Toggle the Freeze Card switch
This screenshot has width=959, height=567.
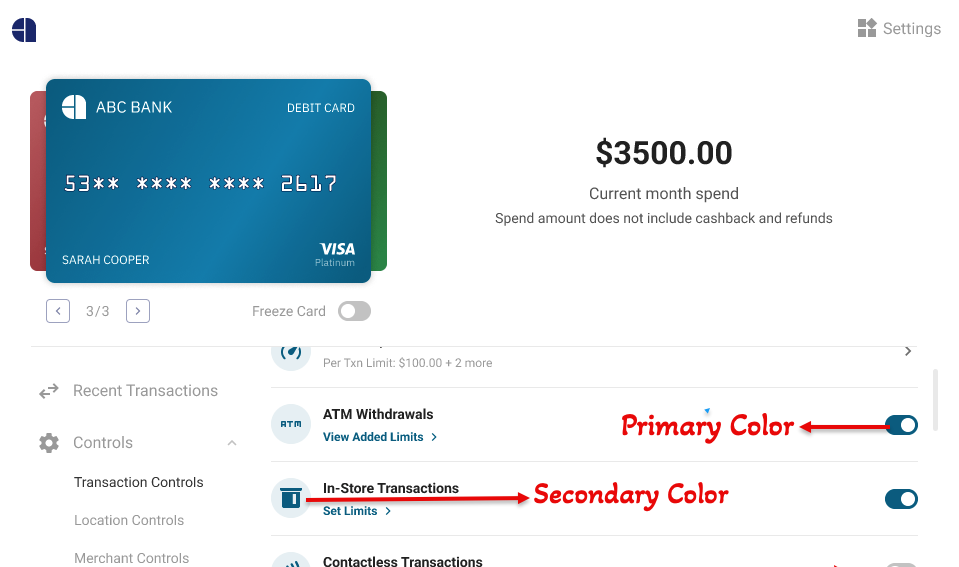tap(354, 311)
